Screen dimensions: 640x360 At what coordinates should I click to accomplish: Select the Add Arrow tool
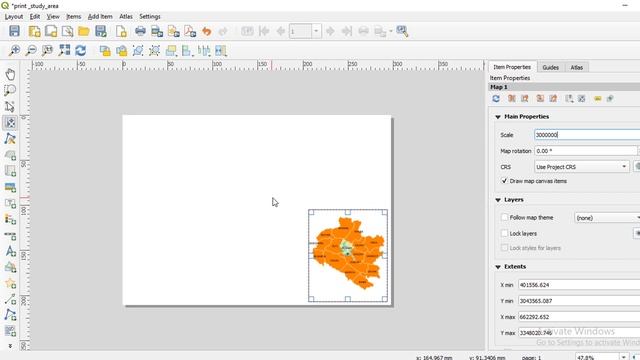pyautogui.click(x=10, y=299)
